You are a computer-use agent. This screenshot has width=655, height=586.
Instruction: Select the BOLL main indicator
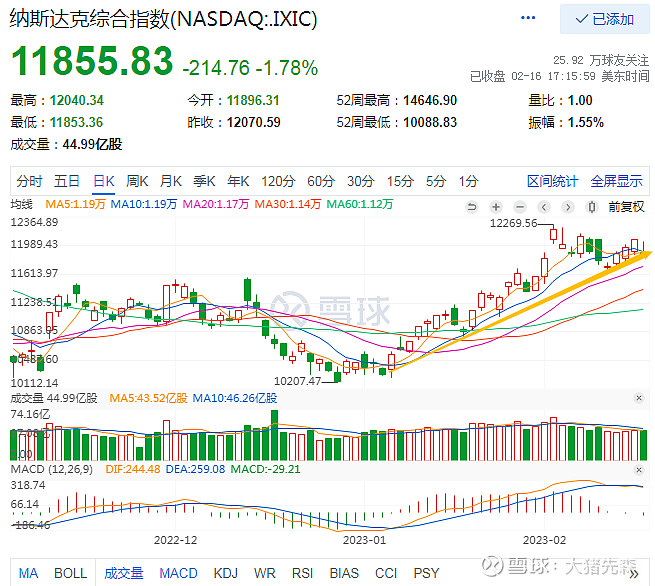pyautogui.click(x=71, y=573)
